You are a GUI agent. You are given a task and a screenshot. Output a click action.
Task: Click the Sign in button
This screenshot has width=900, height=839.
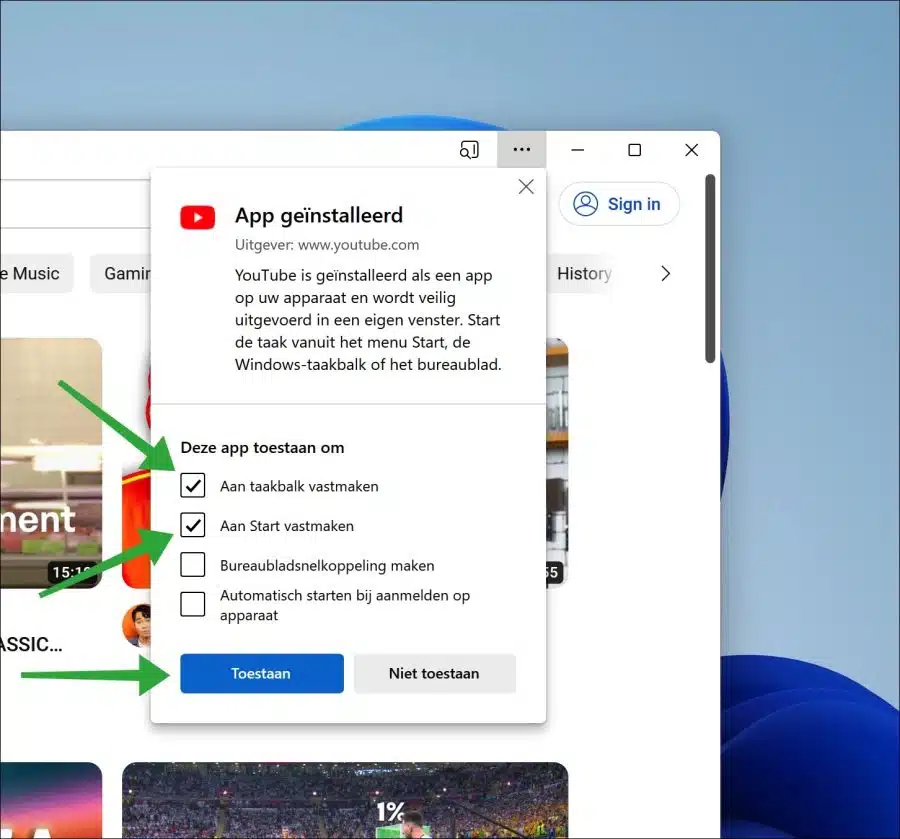[619, 204]
